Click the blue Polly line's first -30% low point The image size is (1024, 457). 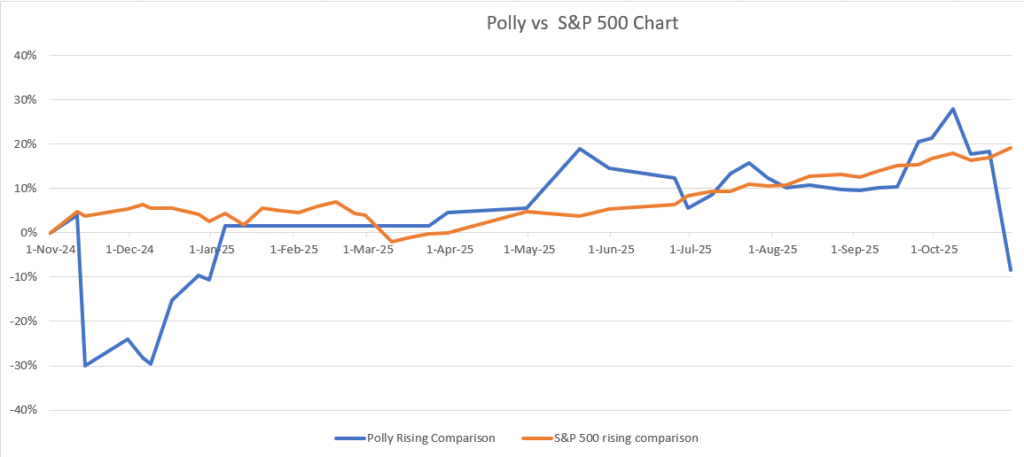coord(85,365)
